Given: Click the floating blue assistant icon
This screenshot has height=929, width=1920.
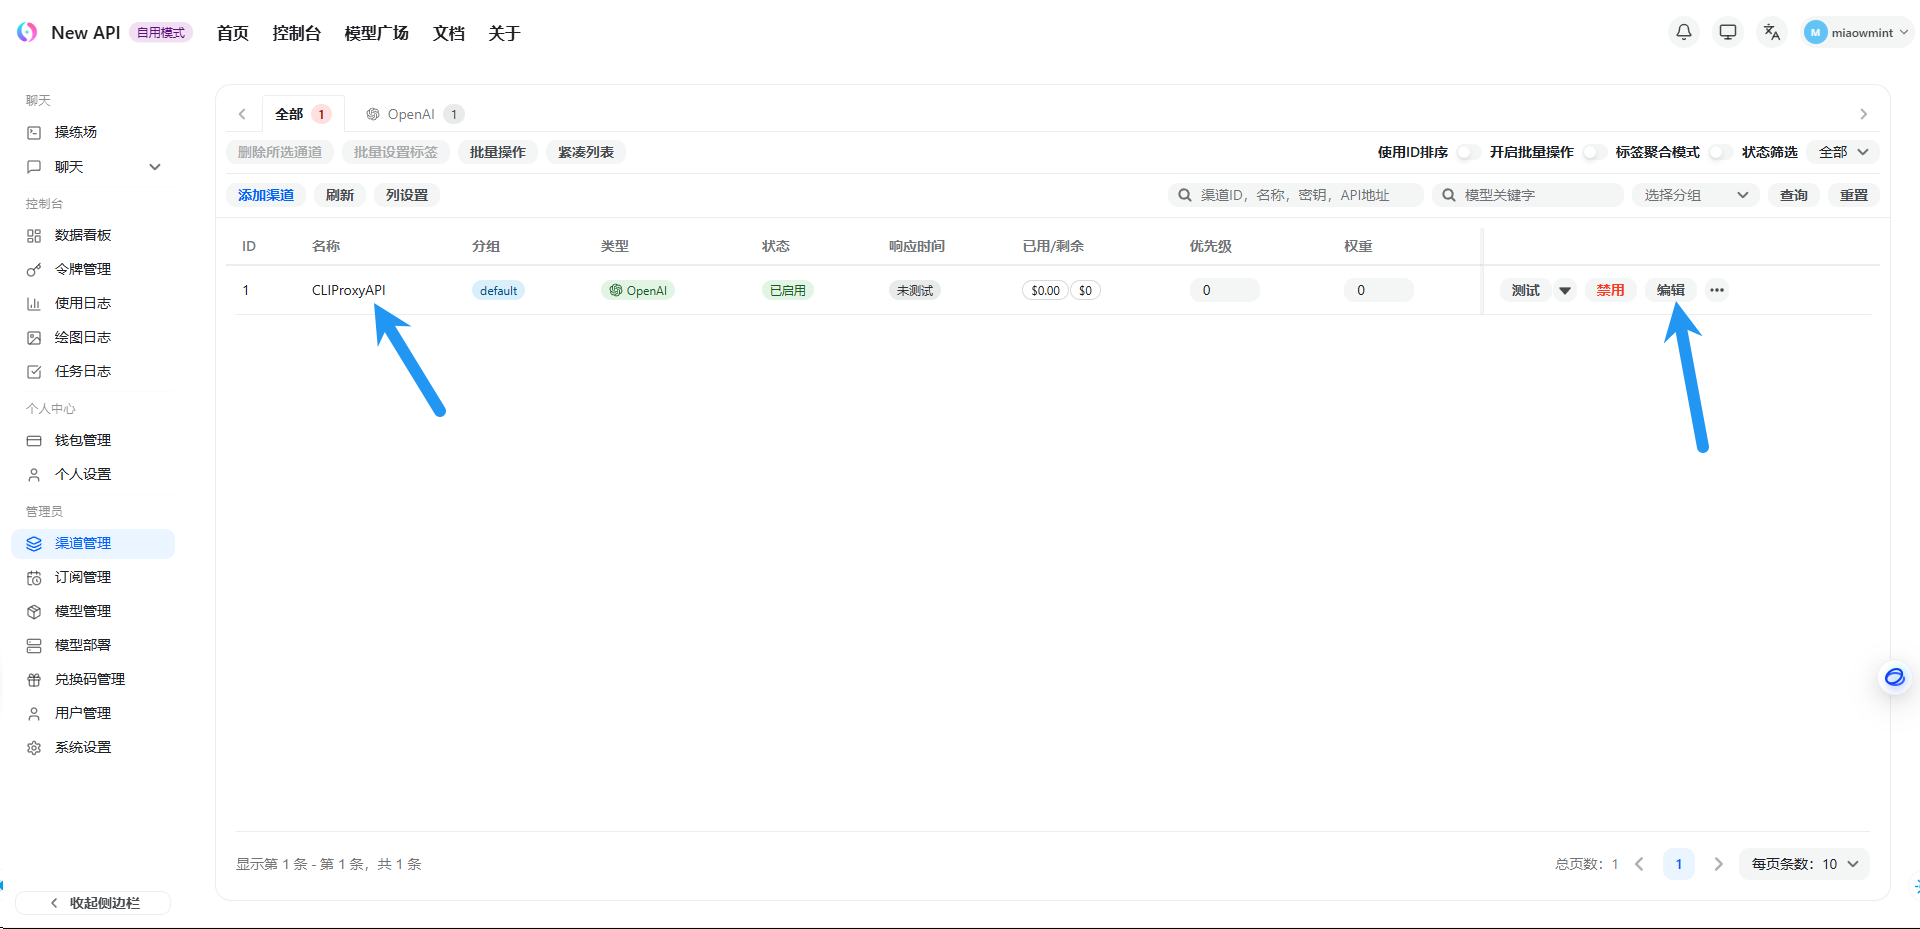Looking at the screenshot, I should (1894, 678).
